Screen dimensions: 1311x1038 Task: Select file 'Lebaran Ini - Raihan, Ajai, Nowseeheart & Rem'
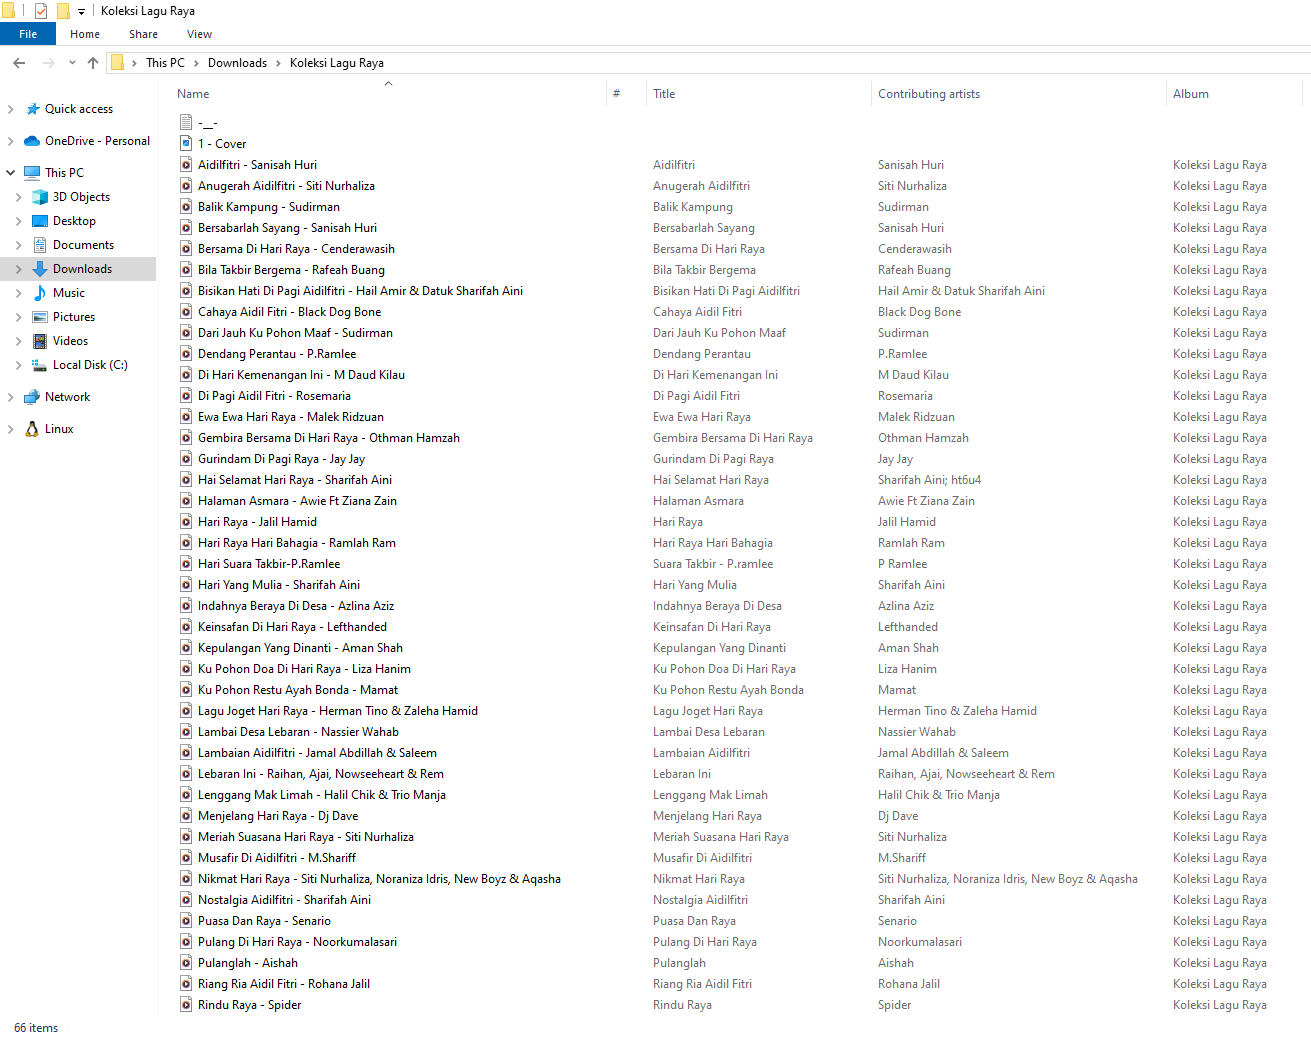321,774
